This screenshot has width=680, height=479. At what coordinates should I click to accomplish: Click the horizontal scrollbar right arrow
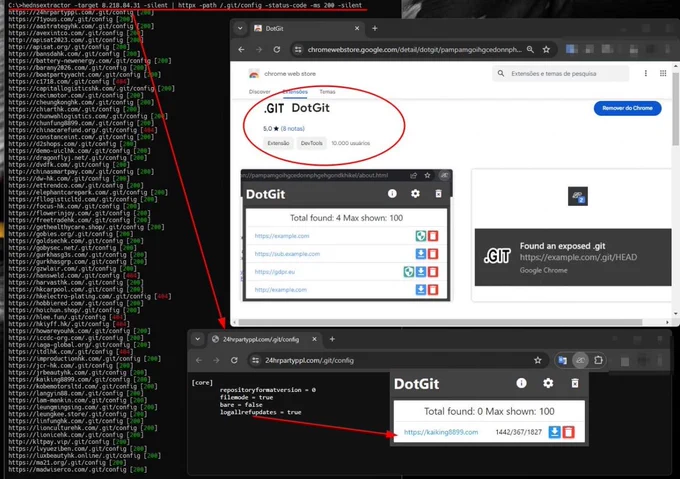point(667,322)
